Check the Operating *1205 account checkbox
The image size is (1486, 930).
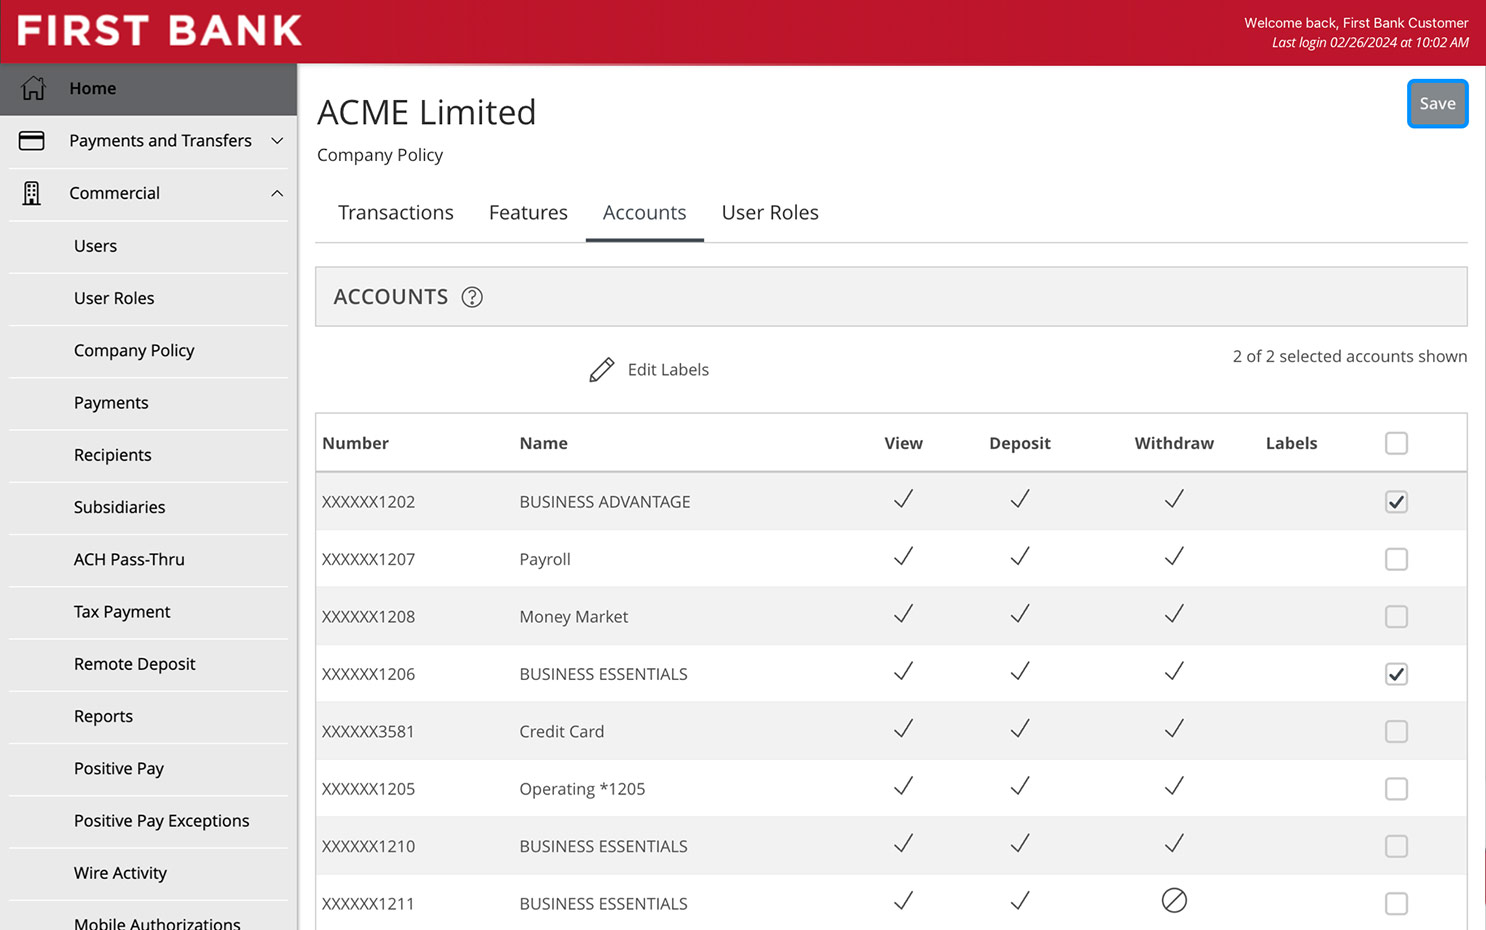pos(1396,789)
